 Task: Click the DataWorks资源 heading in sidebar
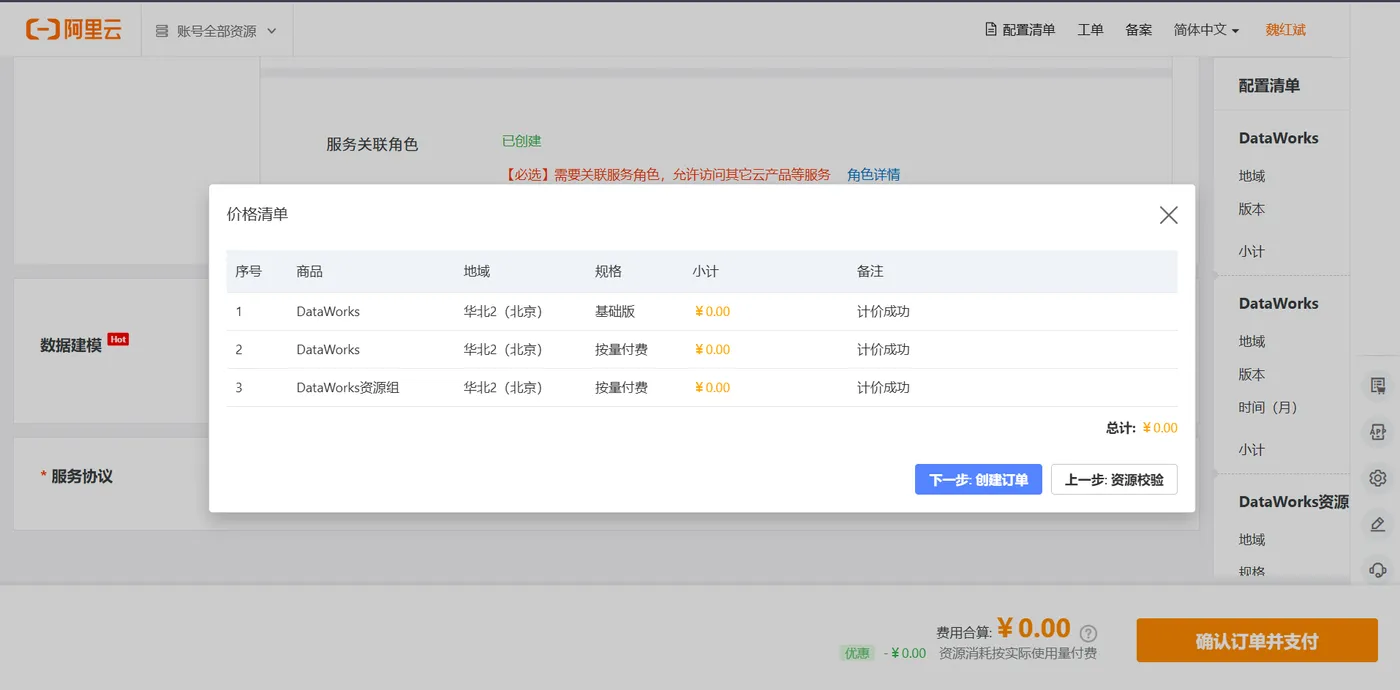tap(1293, 501)
